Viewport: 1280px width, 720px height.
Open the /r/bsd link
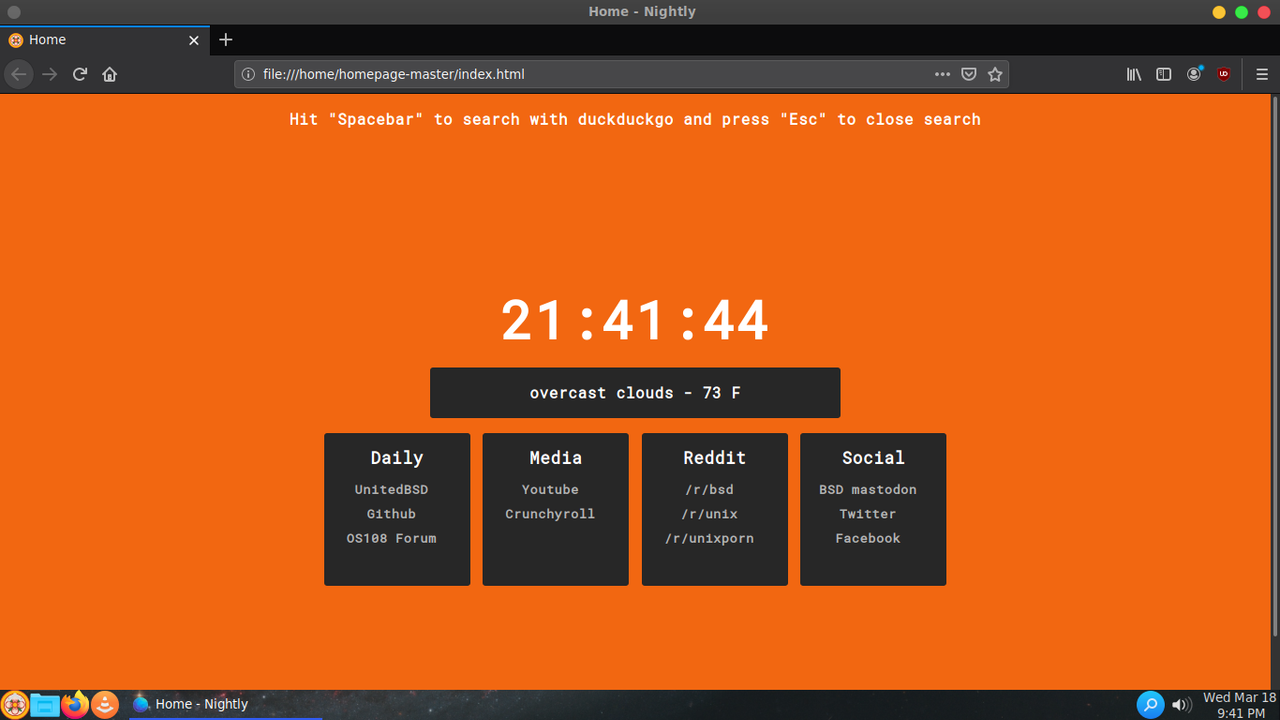(x=709, y=489)
